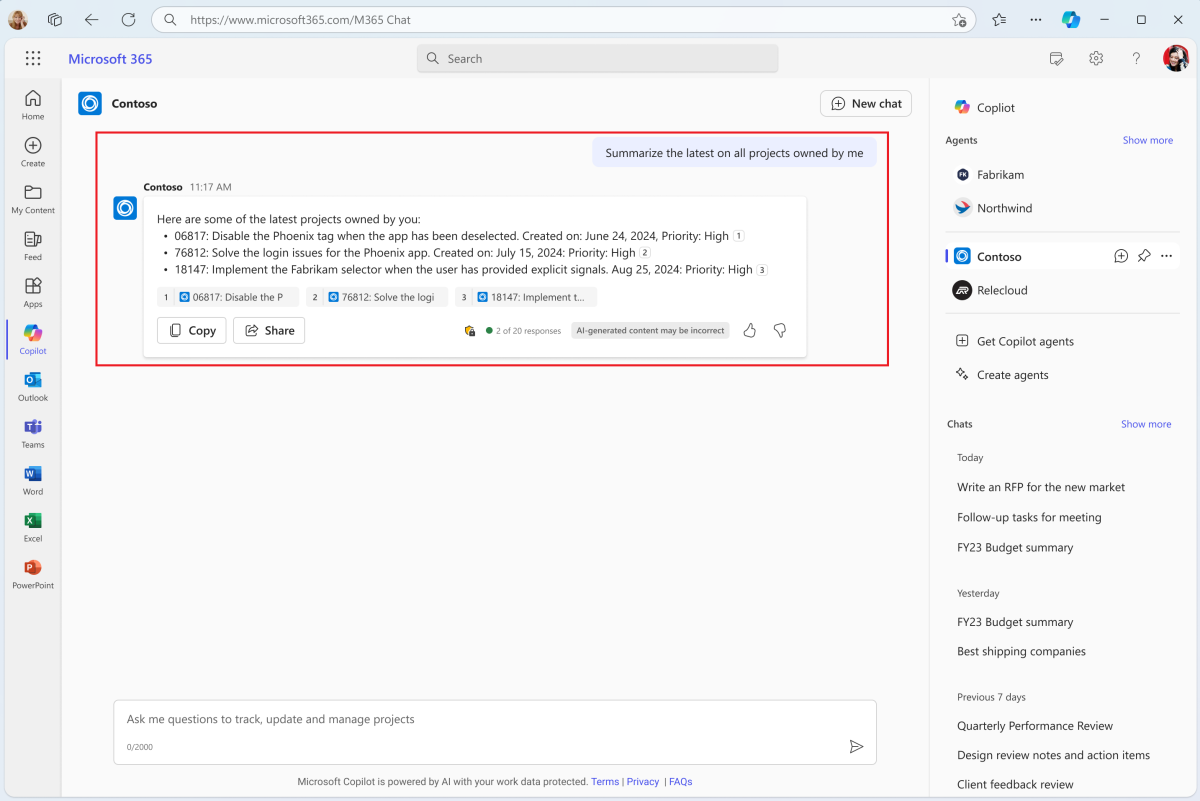Open chat Design review notes and action items
This screenshot has width=1200, height=801.
[1053, 755]
